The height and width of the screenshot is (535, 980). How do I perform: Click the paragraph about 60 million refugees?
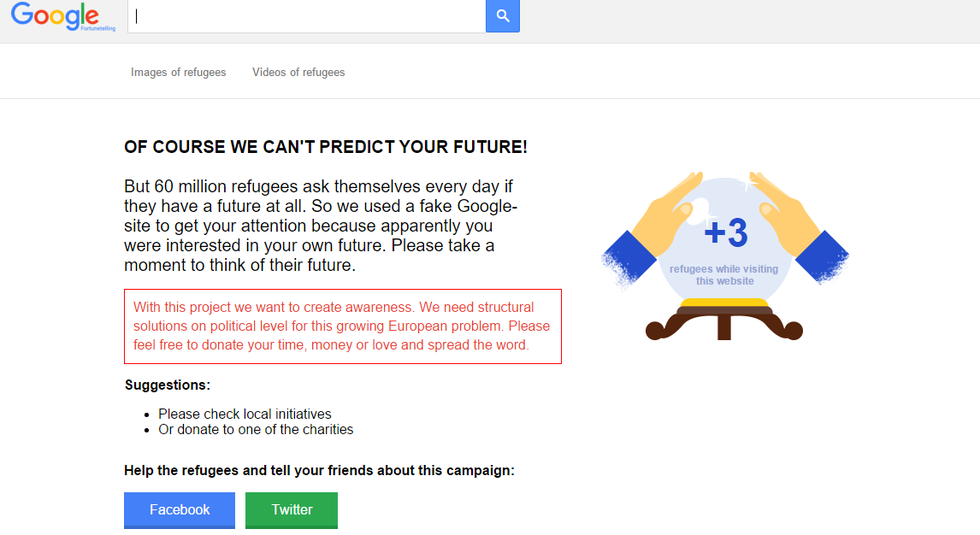[x=321, y=226]
